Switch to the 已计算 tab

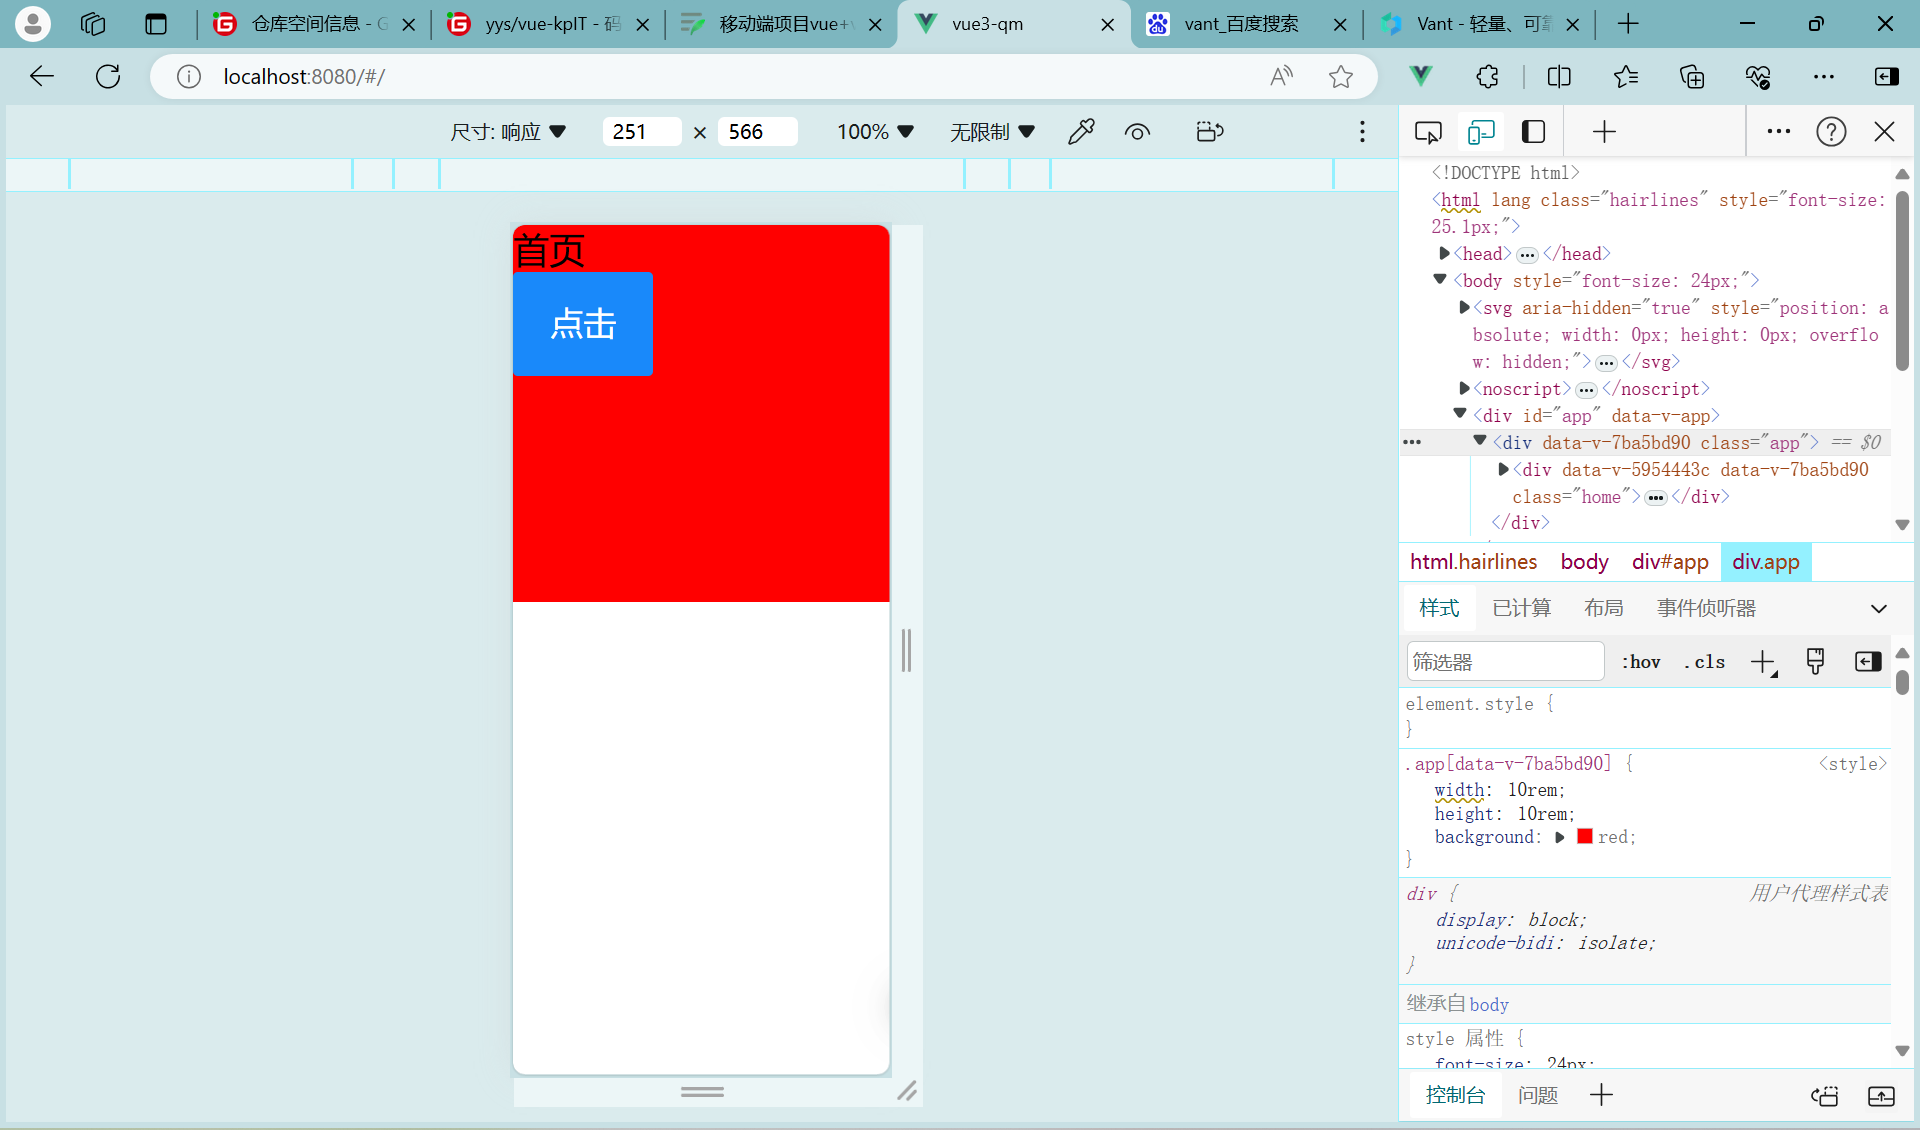1521,607
